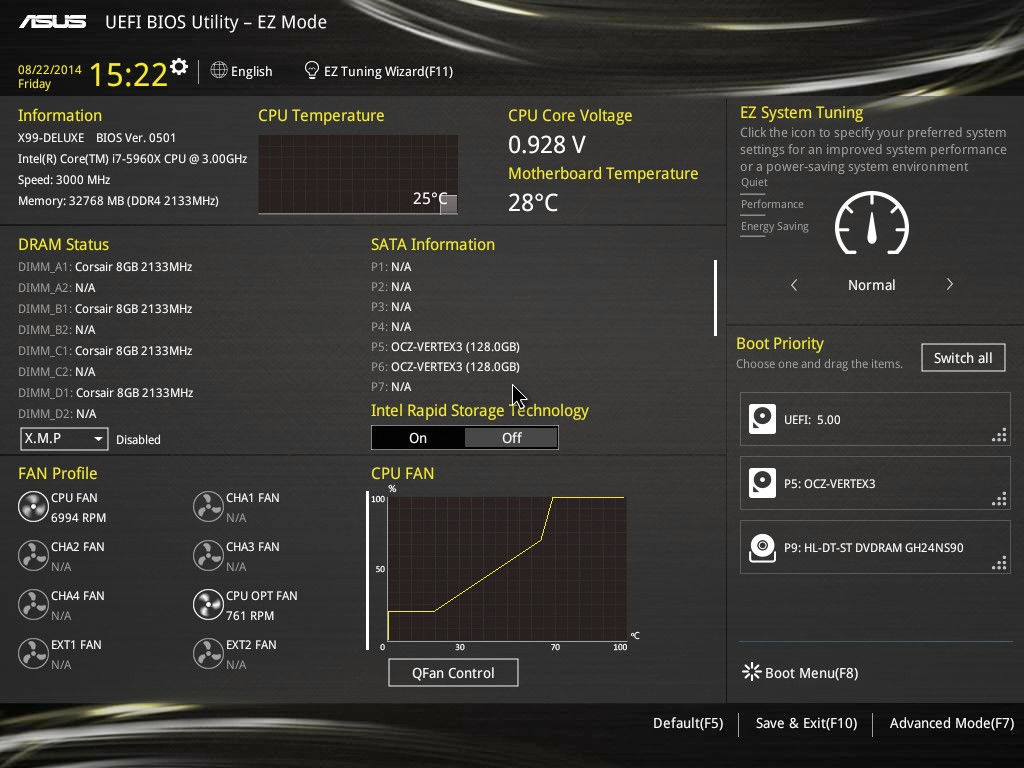Select next EZ System Tuning mode arrow

click(950, 285)
